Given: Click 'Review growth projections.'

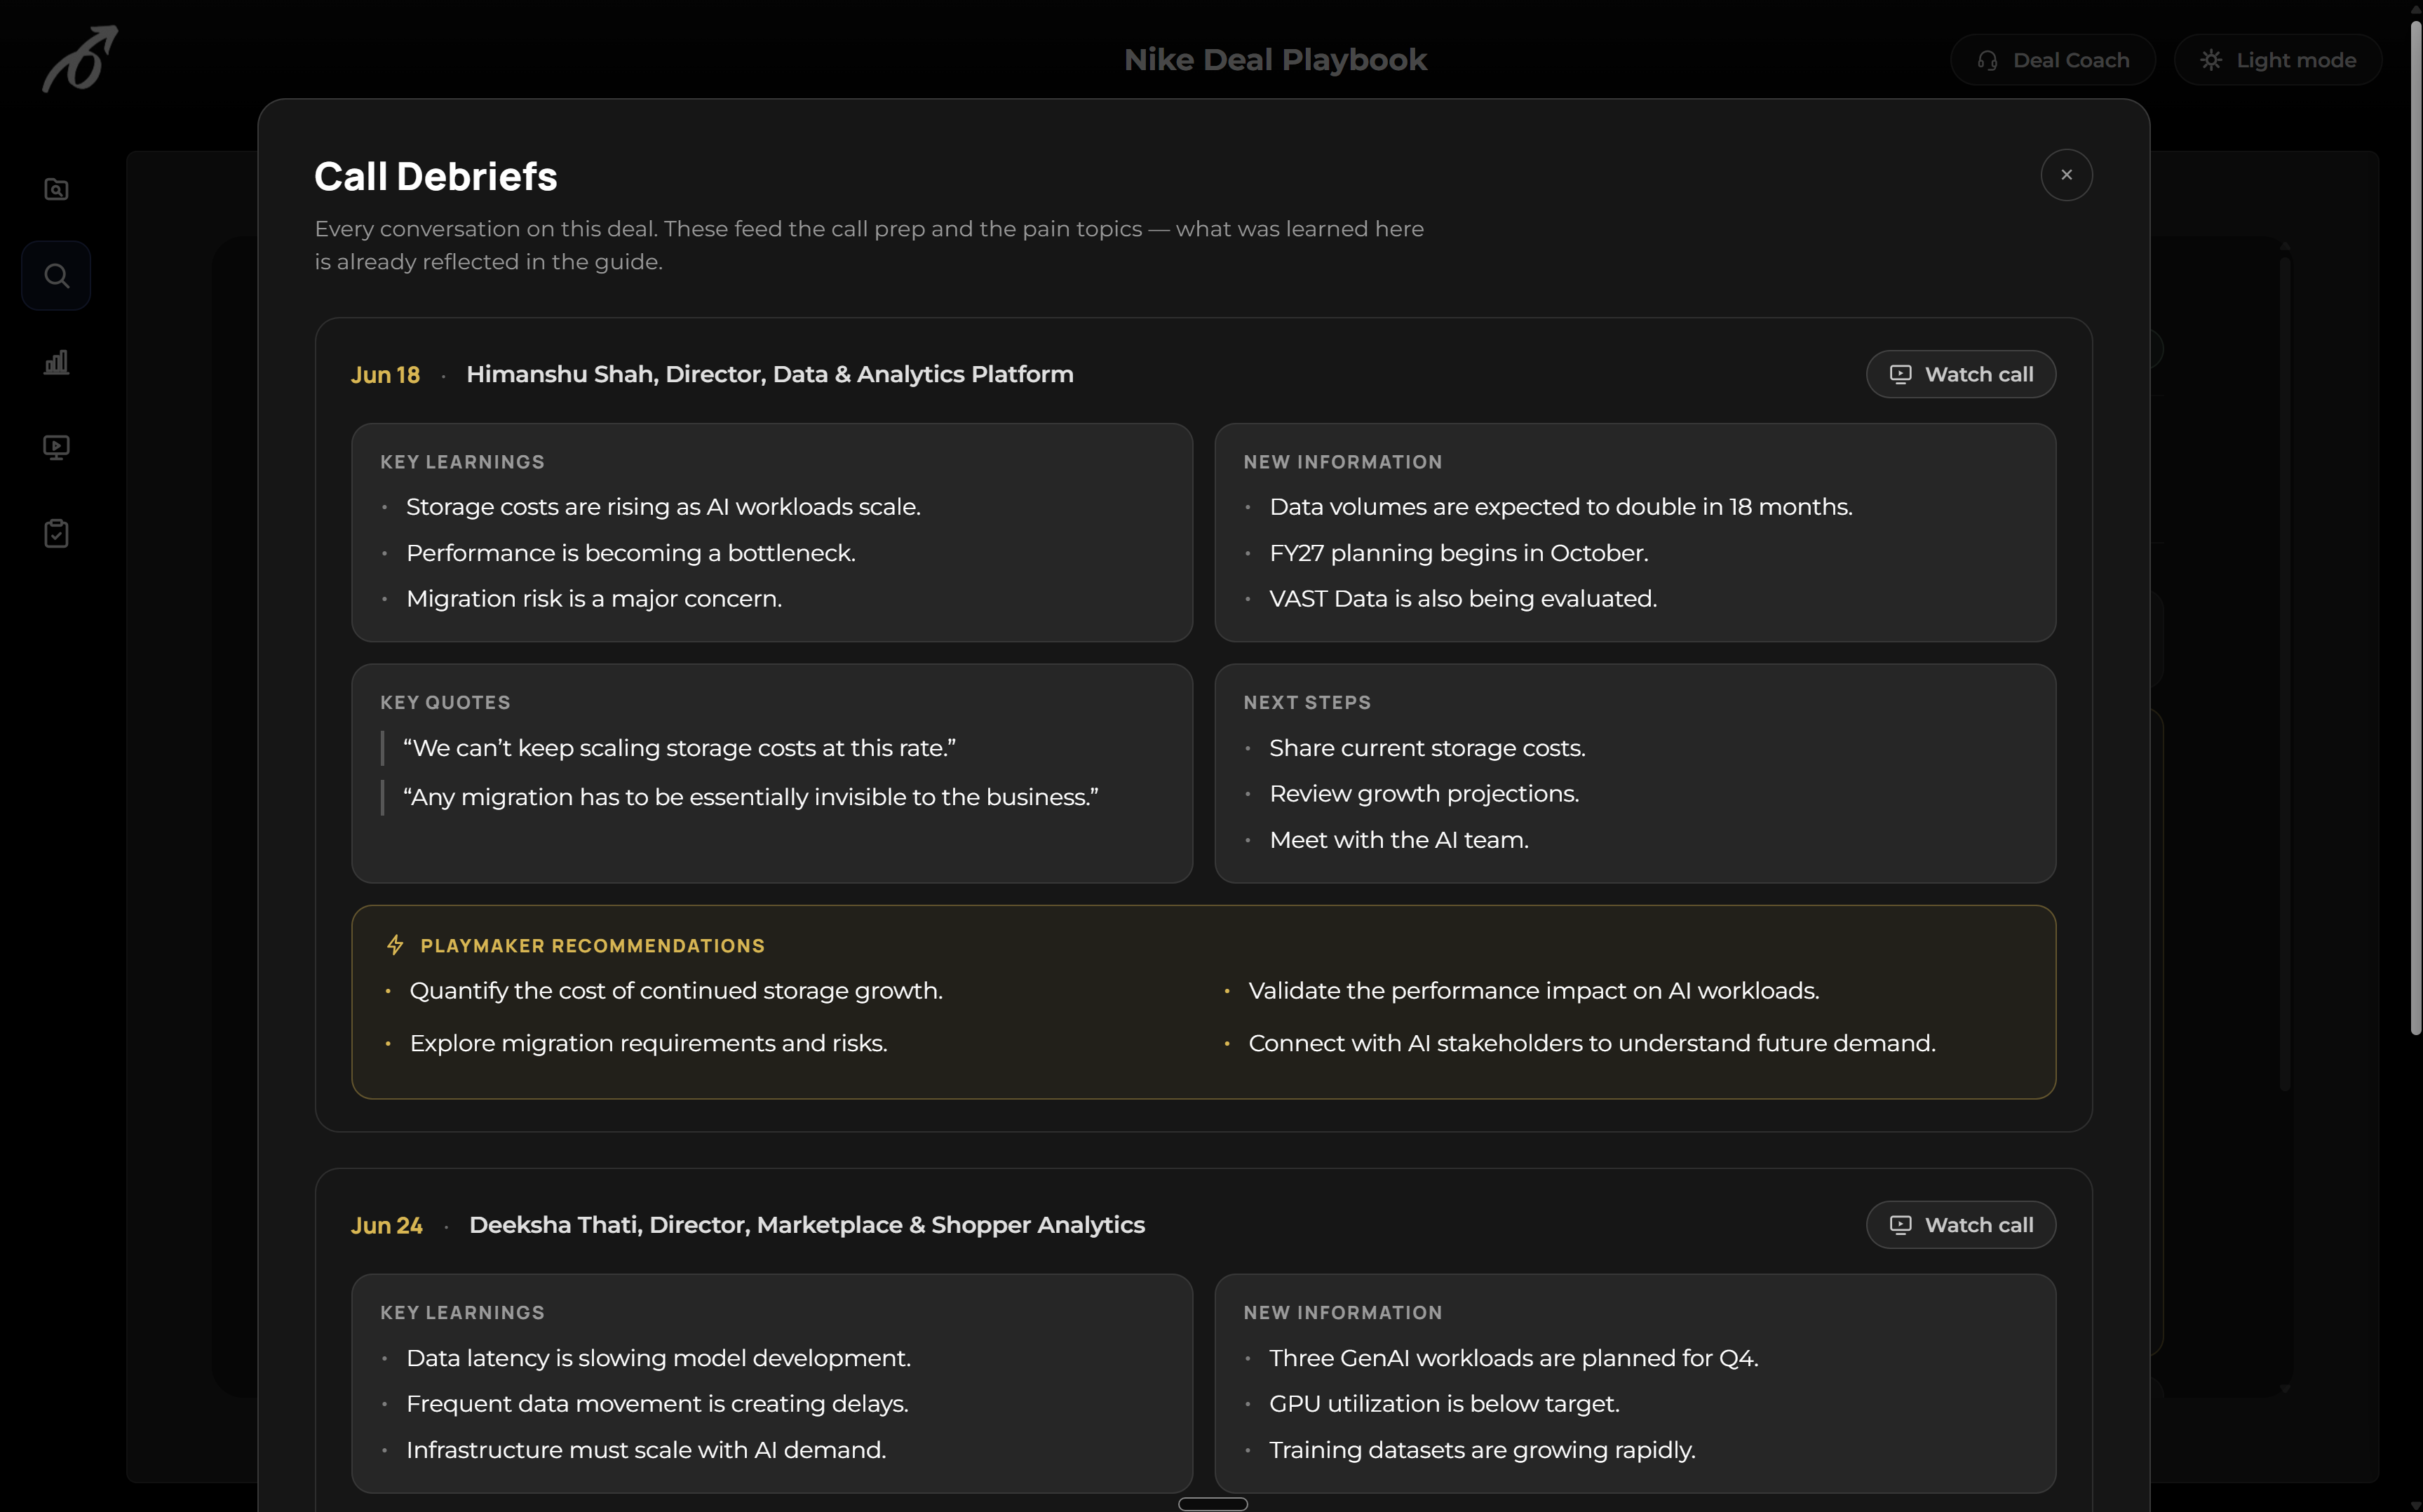Looking at the screenshot, I should [x=1424, y=794].
